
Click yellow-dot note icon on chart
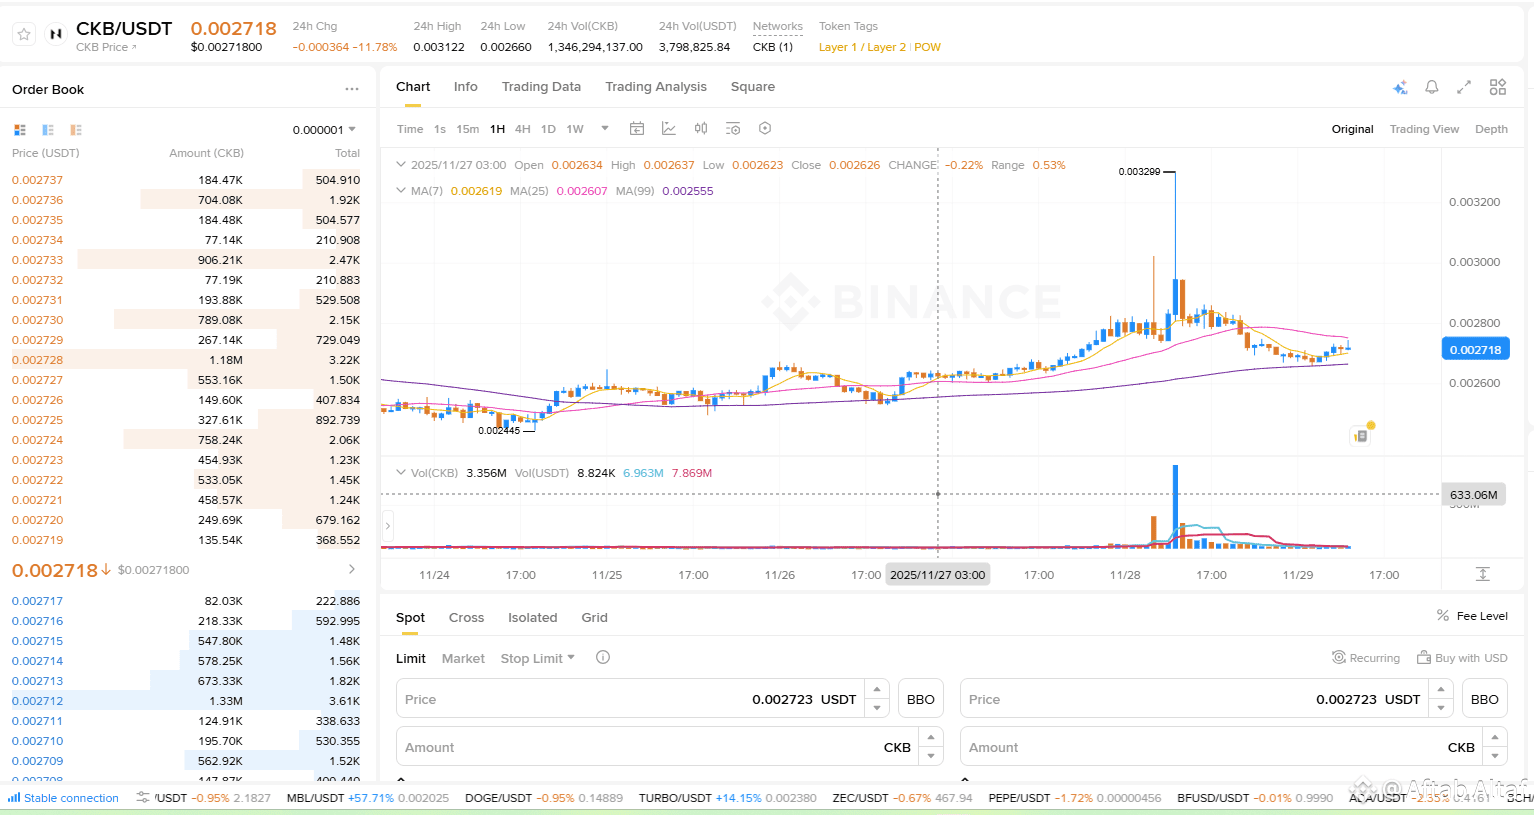point(1361,435)
